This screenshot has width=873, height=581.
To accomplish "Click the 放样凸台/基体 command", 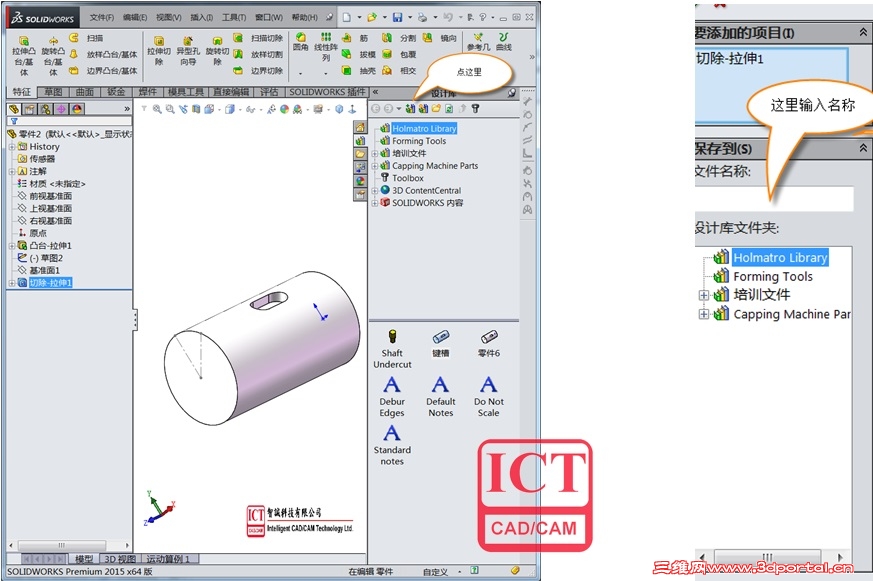I will click(104, 55).
